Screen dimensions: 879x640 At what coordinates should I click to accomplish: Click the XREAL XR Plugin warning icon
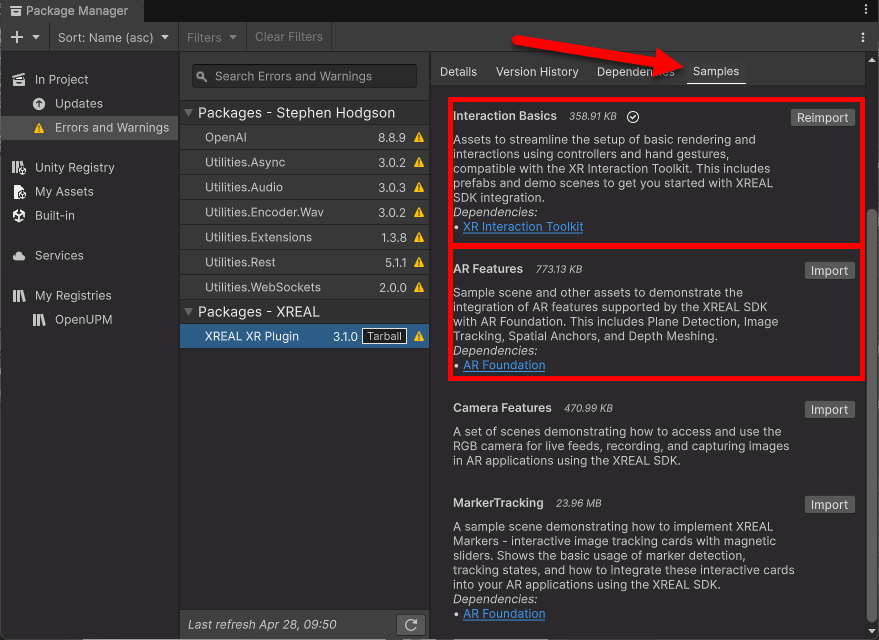419,336
